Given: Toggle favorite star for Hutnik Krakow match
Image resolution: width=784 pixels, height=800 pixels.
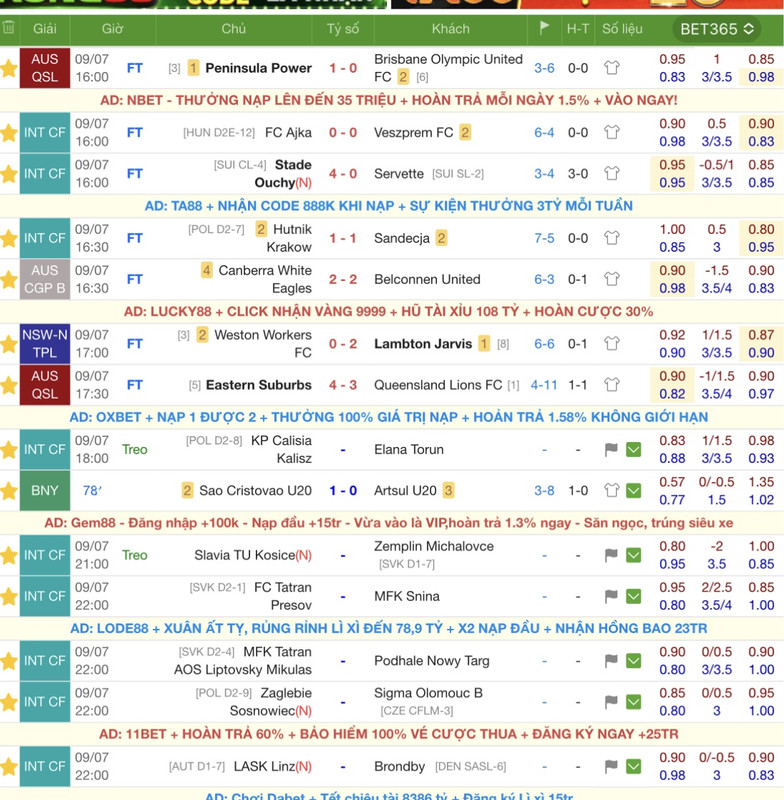Looking at the screenshot, I should coord(9,238).
